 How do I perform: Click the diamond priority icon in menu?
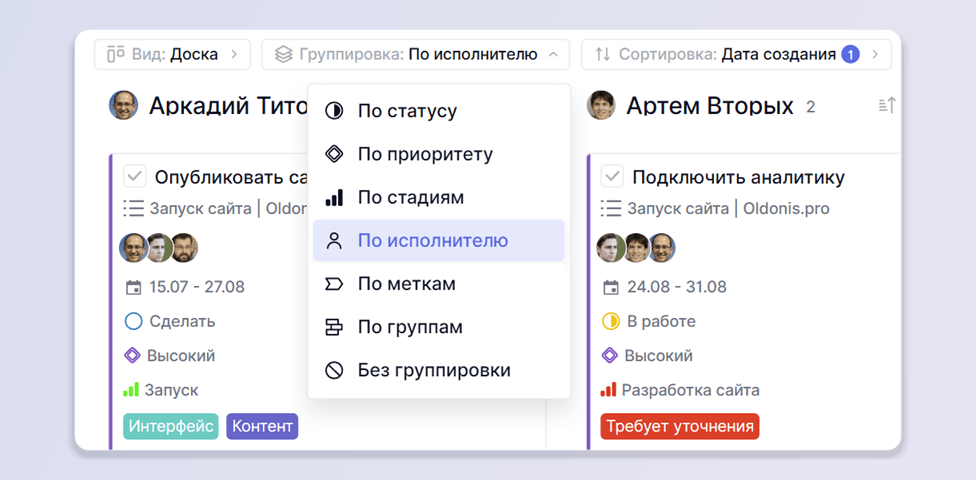(334, 154)
